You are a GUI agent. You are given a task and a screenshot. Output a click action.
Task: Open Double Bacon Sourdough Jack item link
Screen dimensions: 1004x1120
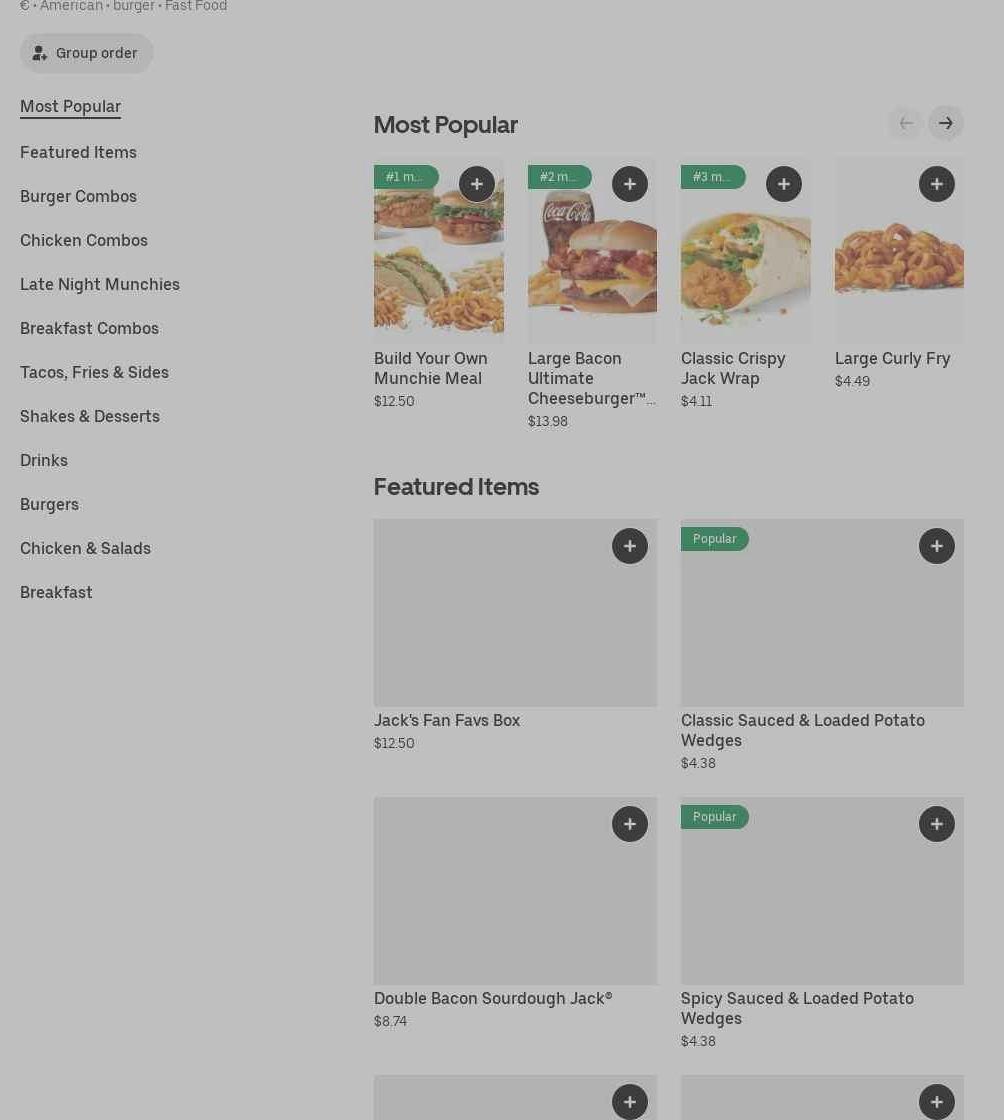[x=493, y=998]
